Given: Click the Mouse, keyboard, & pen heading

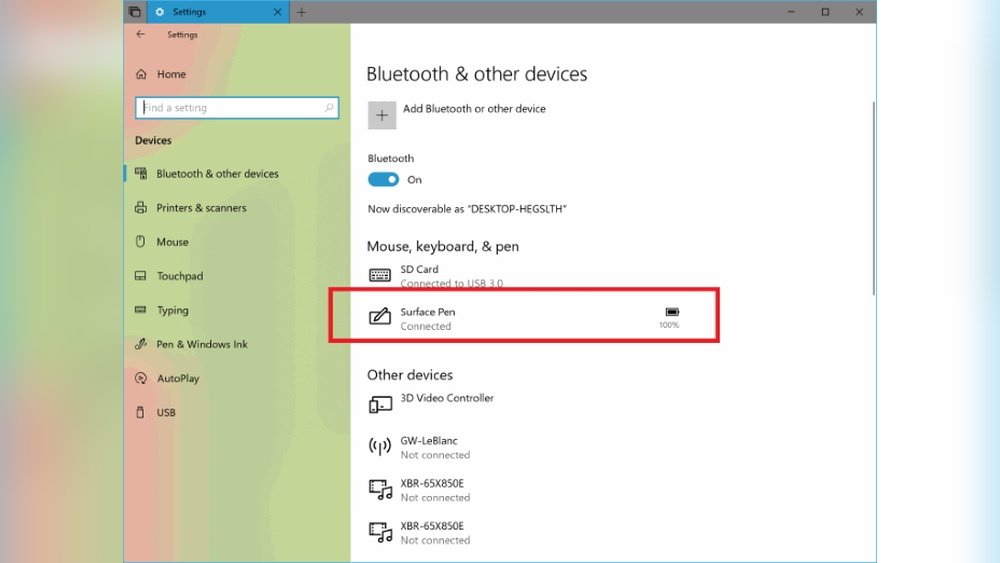Looking at the screenshot, I should 443,246.
